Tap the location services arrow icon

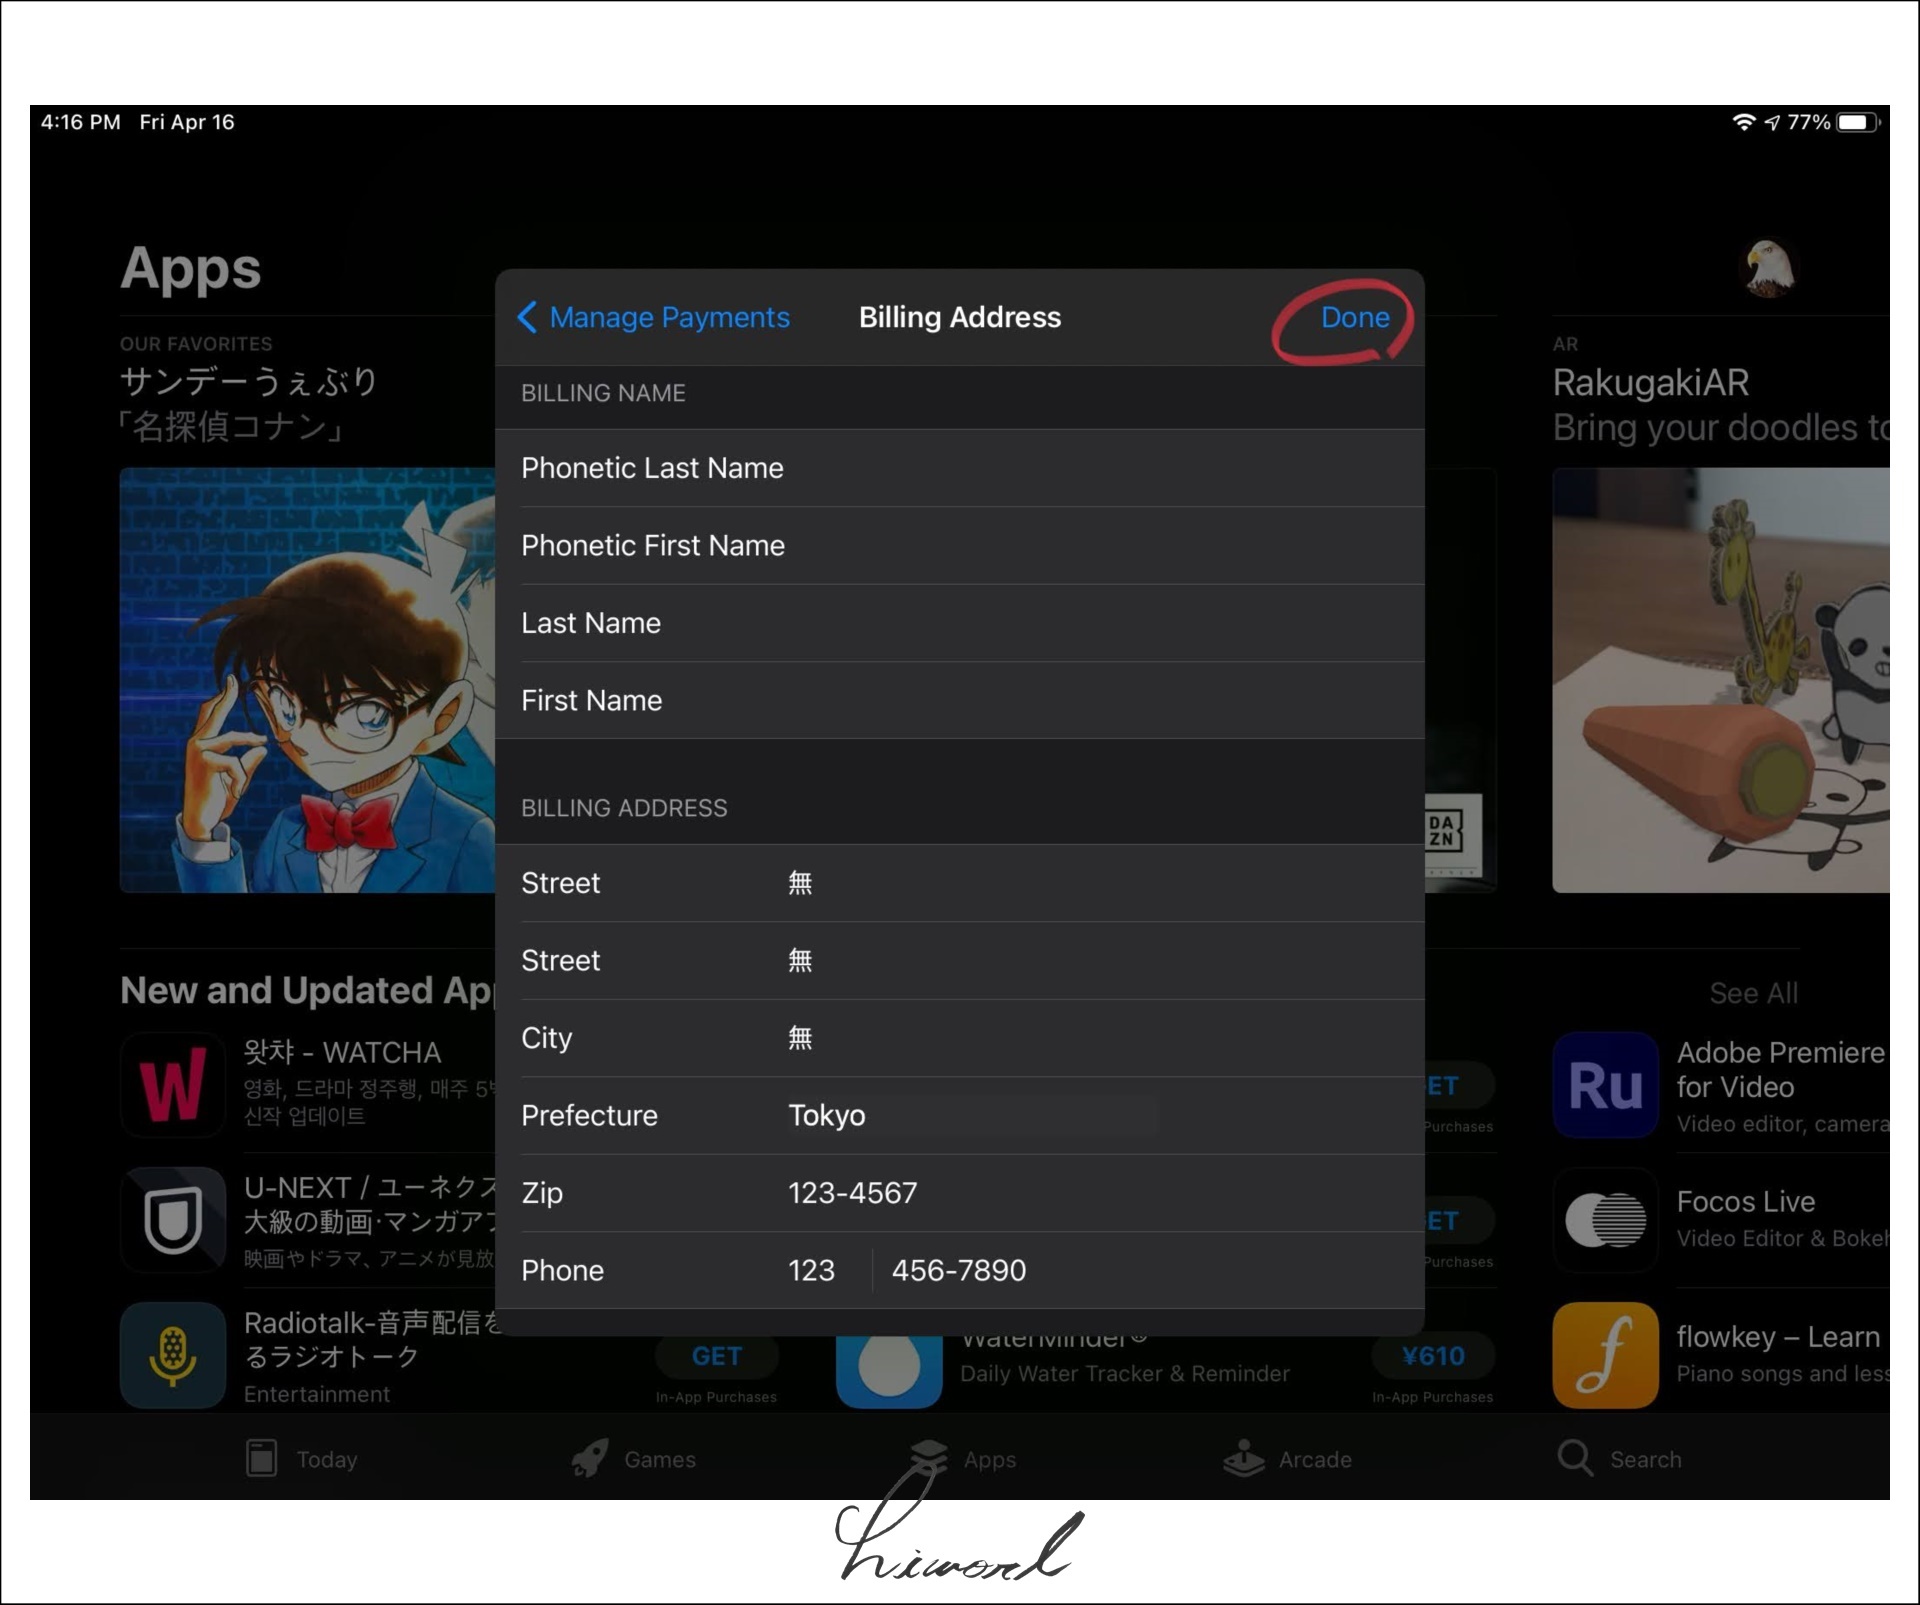[1772, 122]
